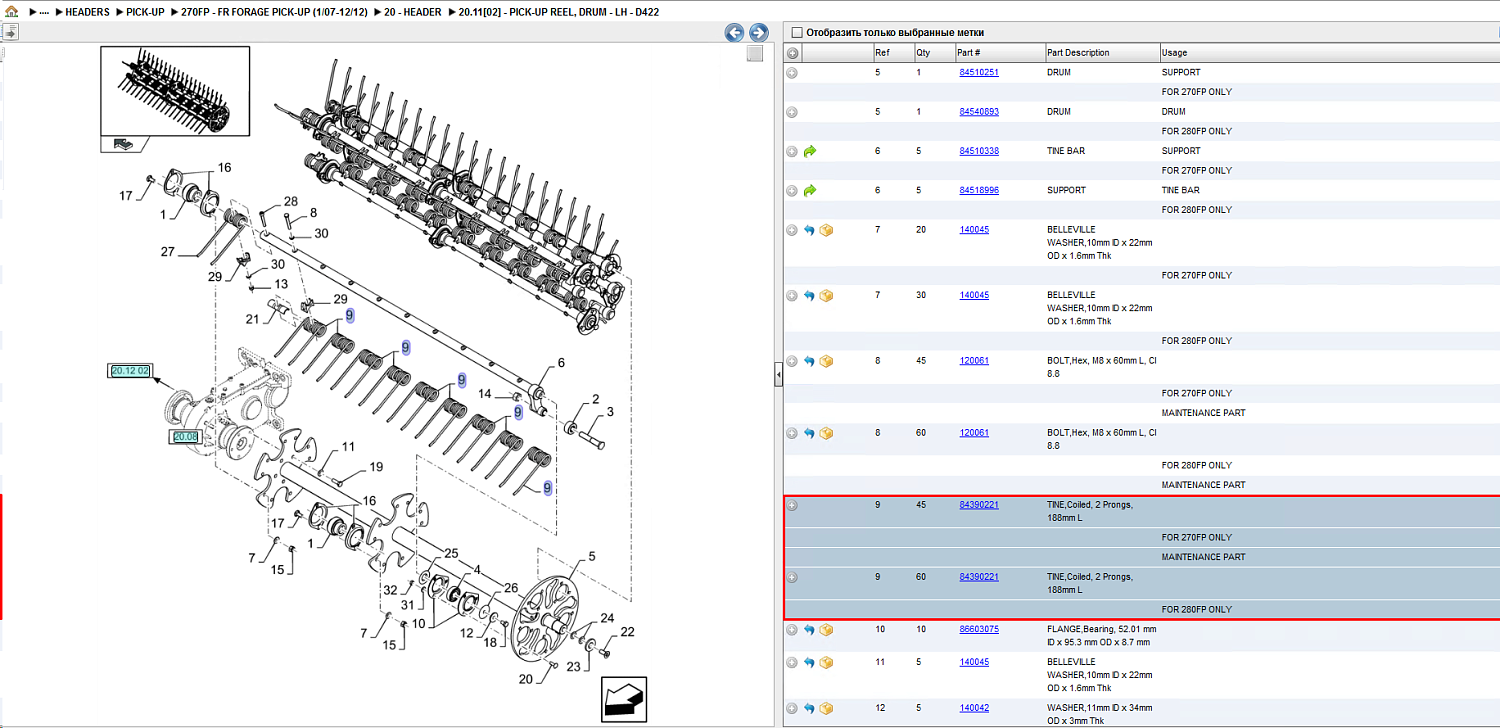Open part link 140042

pyautogui.click(x=974, y=708)
